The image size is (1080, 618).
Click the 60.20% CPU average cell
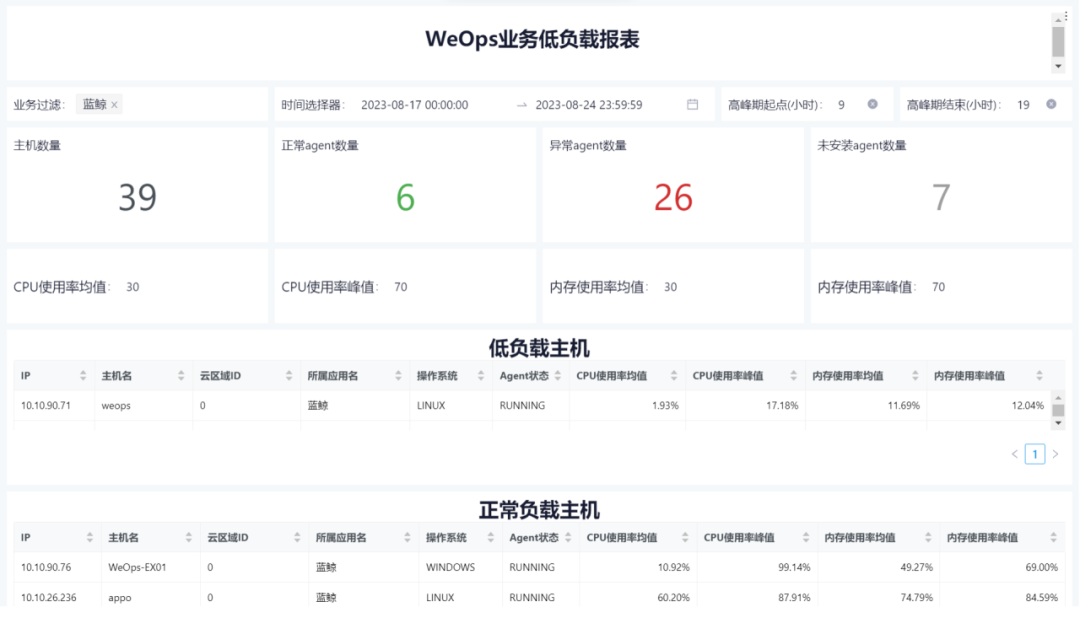(674, 597)
